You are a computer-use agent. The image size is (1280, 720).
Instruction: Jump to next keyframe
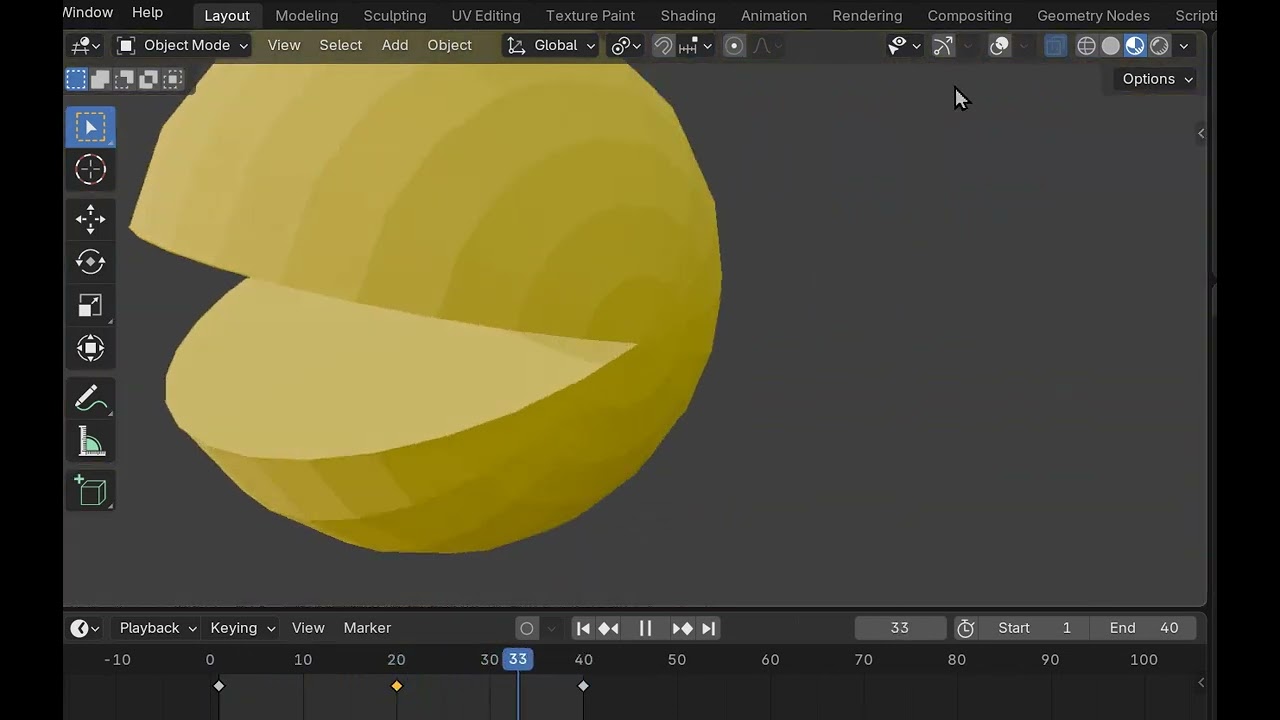683,628
